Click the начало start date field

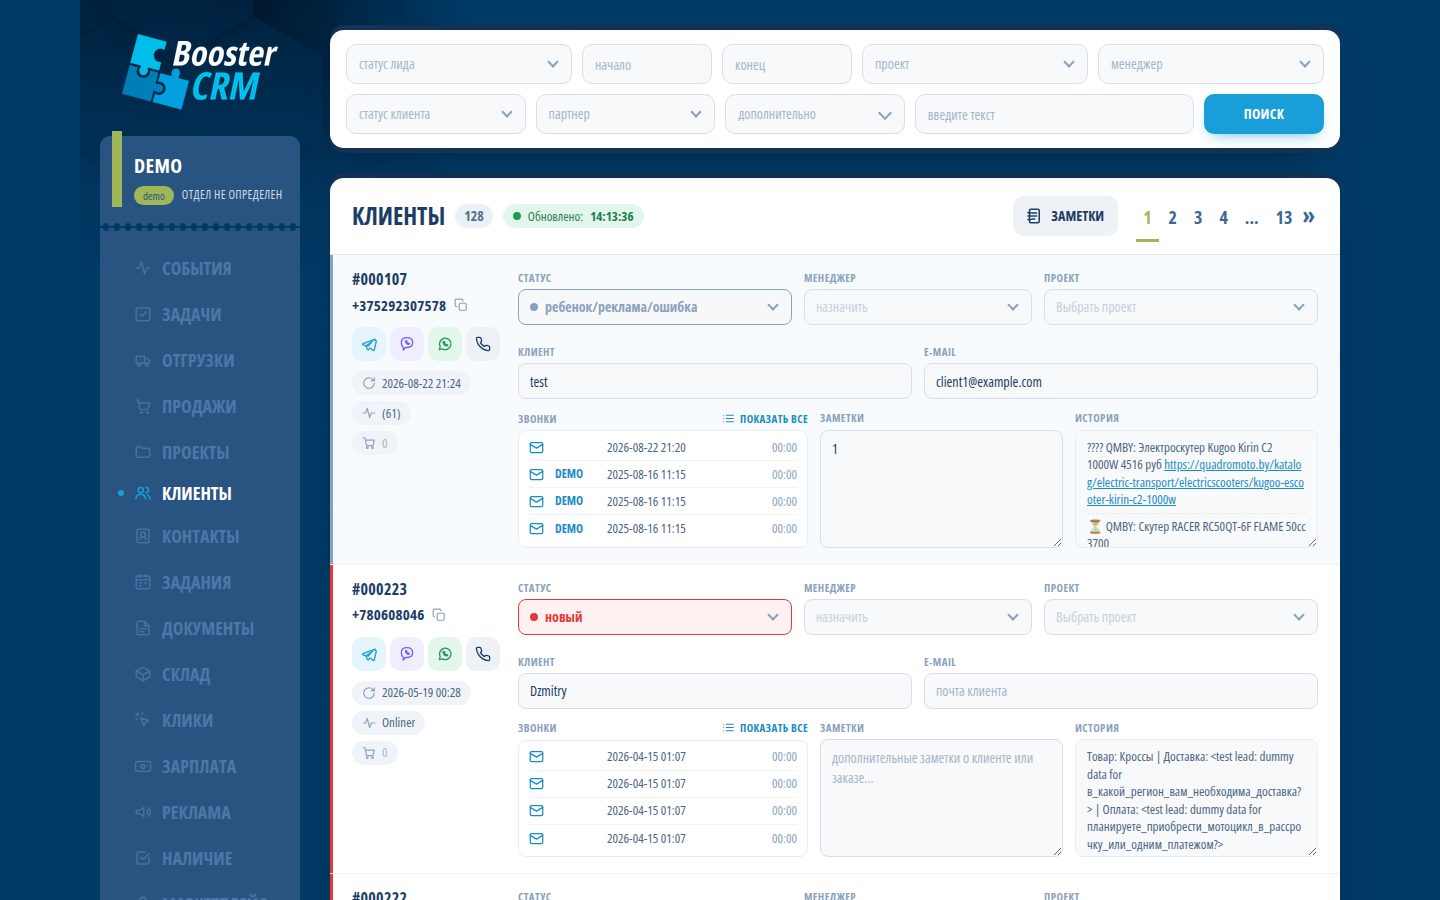point(647,64)
